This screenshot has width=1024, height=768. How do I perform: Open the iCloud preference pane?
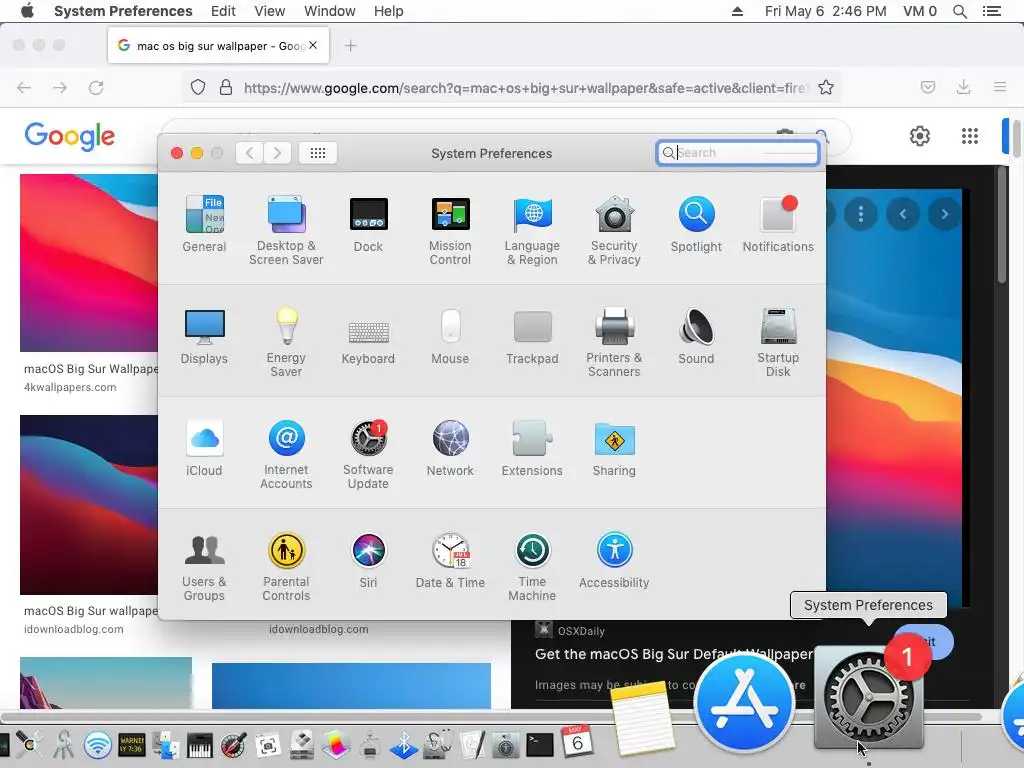point(204,448)
